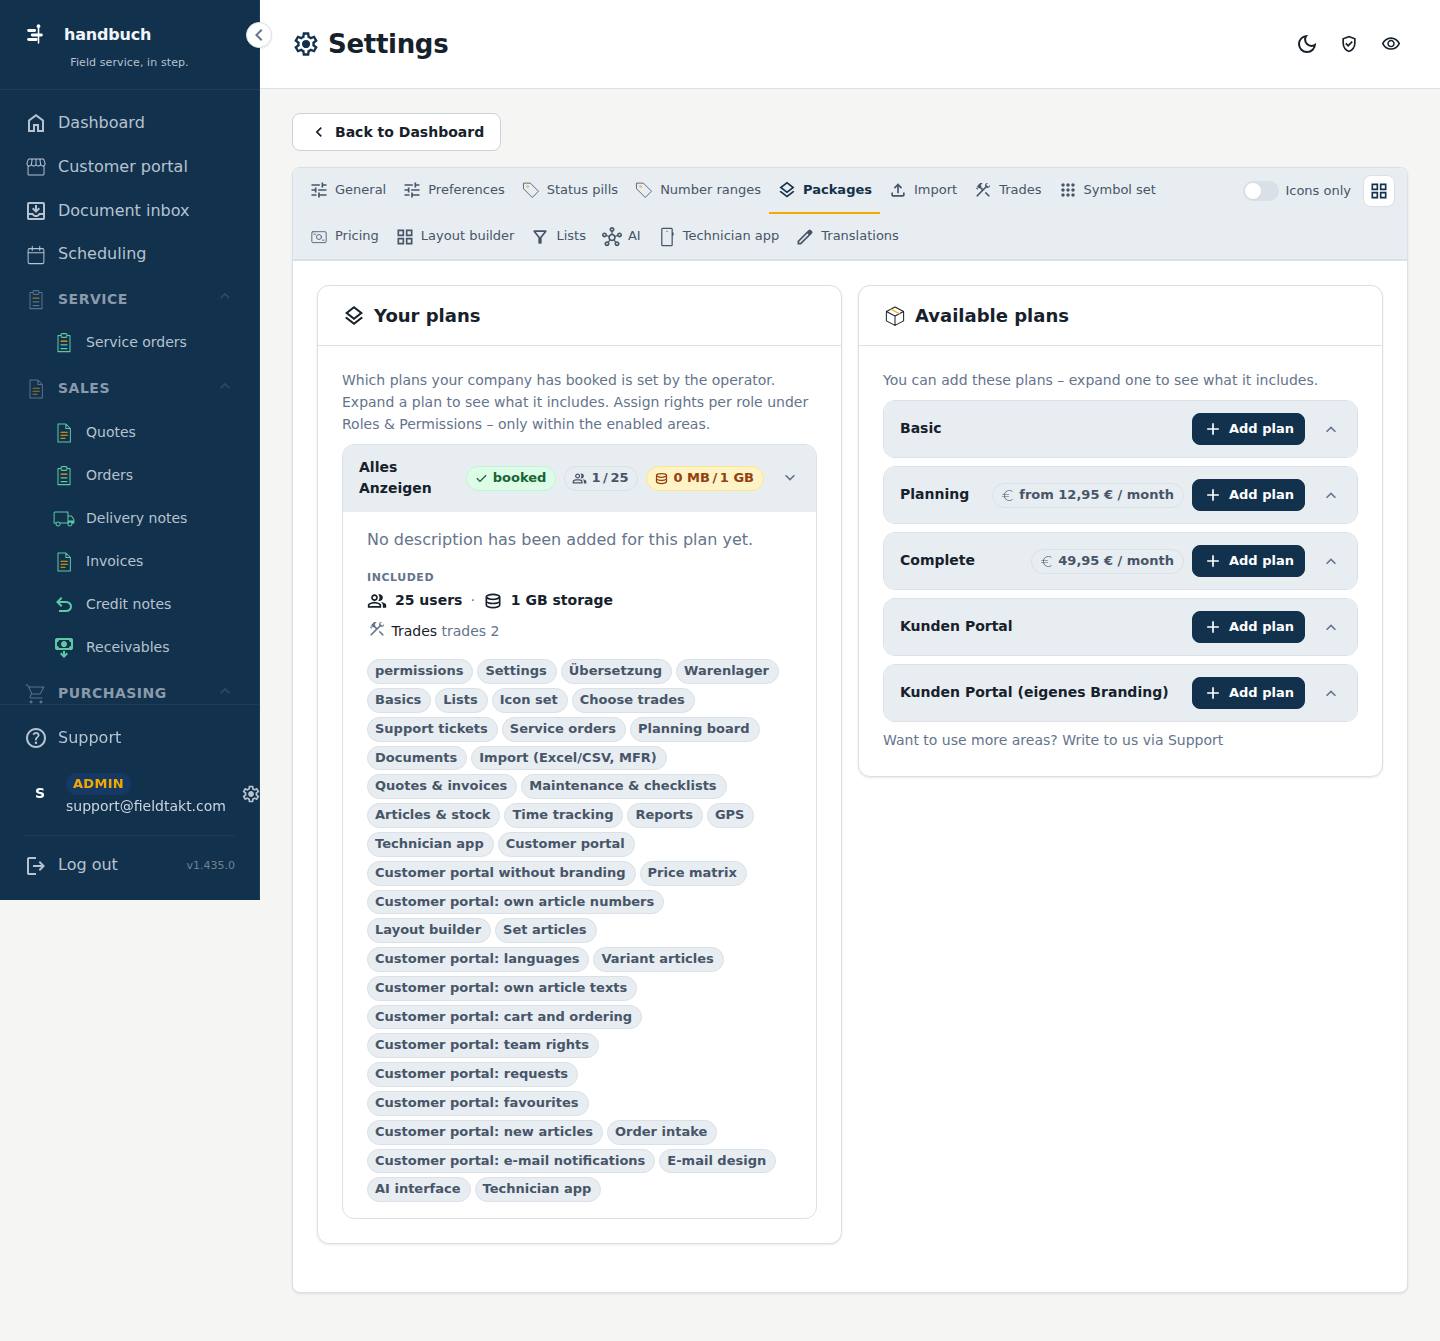The image size is (1440, 1341).
Task: Go to Scheduling in sidebar
Action: pos(130,254)
